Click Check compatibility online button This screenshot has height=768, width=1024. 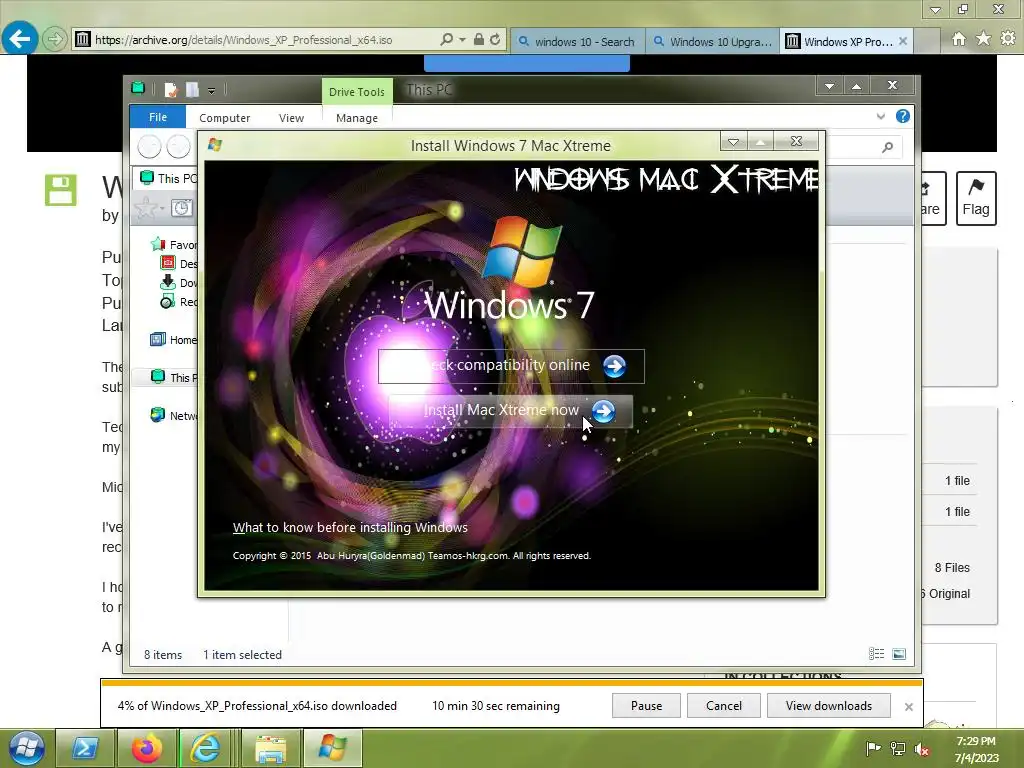click(511, 366)
